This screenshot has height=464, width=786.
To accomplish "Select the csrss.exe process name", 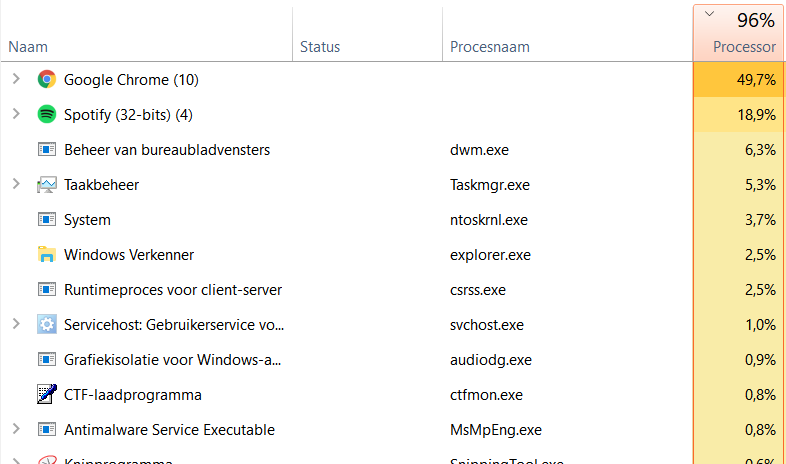I will point(478,290).
